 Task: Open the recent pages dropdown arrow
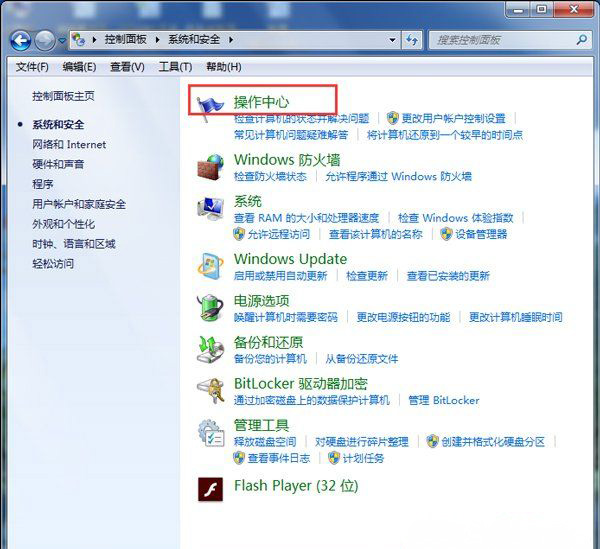(62, 40)
